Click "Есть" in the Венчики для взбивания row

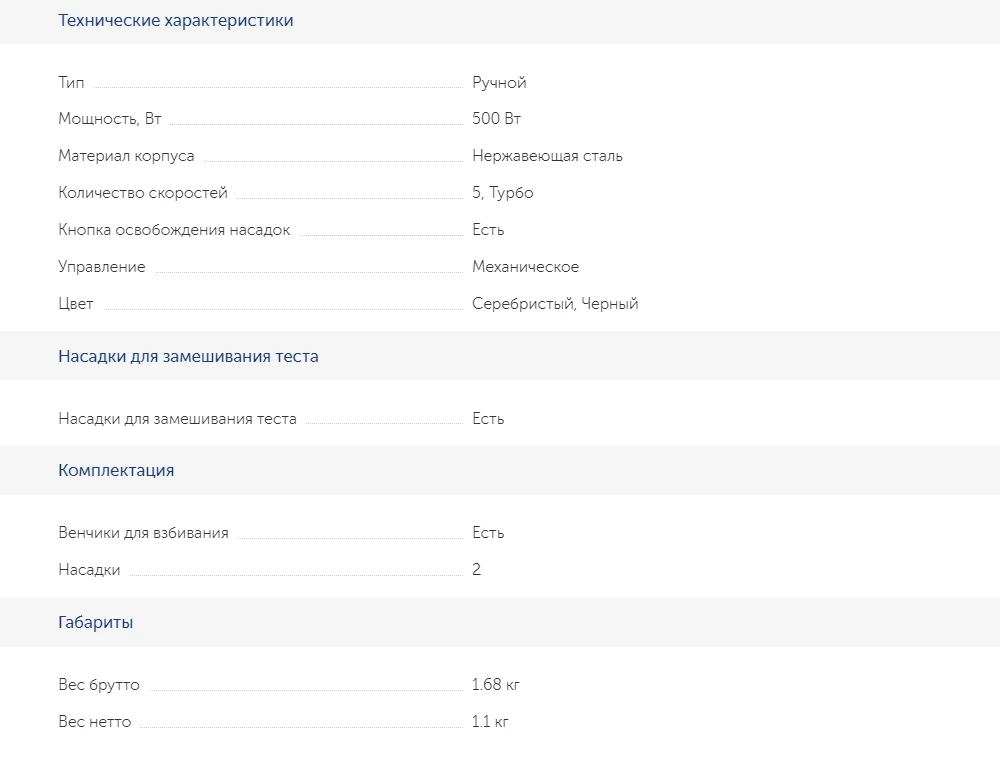tap(488, 533)
